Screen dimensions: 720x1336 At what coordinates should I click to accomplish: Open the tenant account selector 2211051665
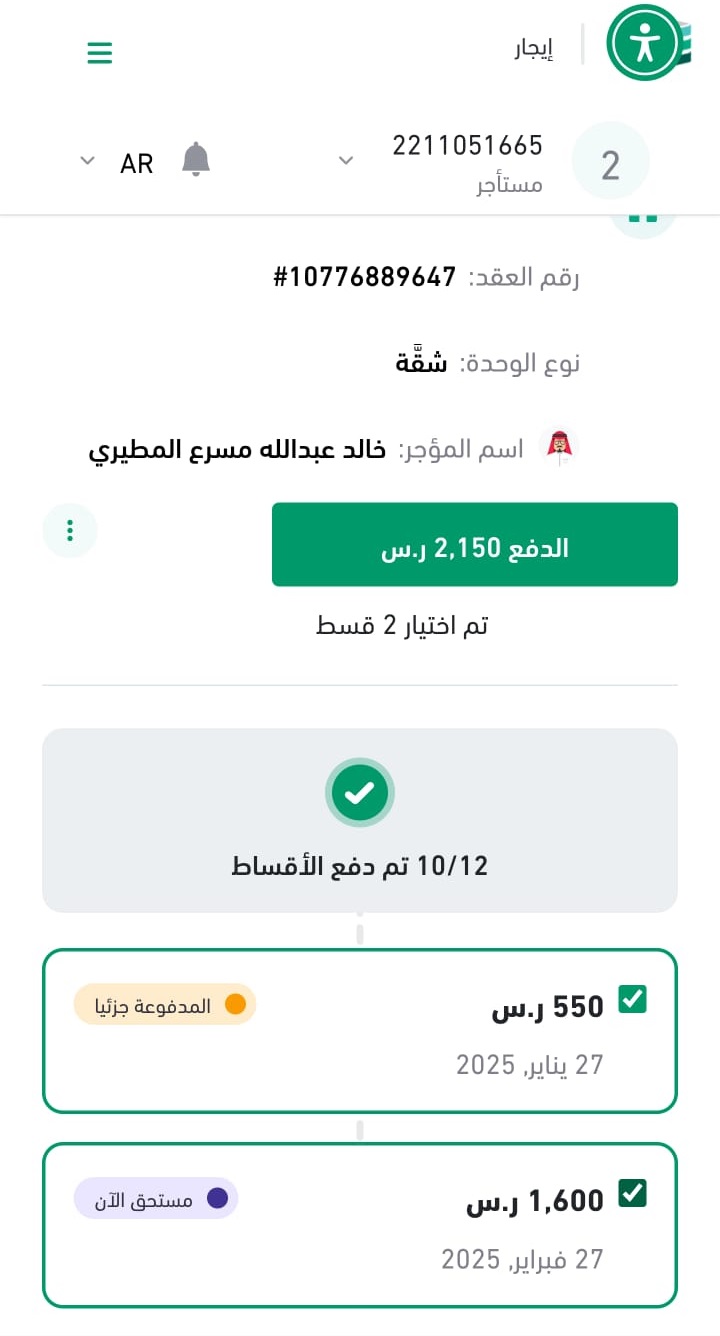click(x=467, y=163)
